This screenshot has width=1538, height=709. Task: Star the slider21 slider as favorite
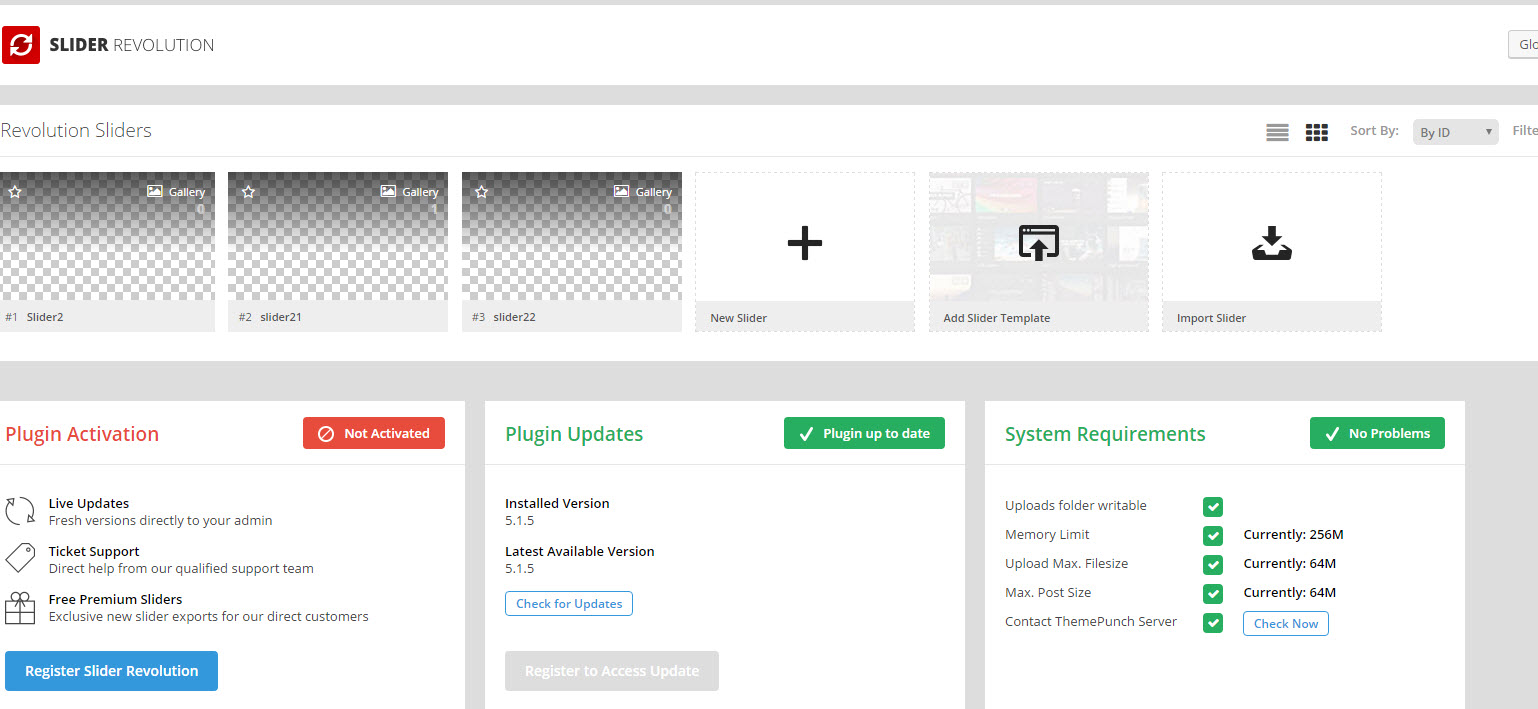click(248, 191)
